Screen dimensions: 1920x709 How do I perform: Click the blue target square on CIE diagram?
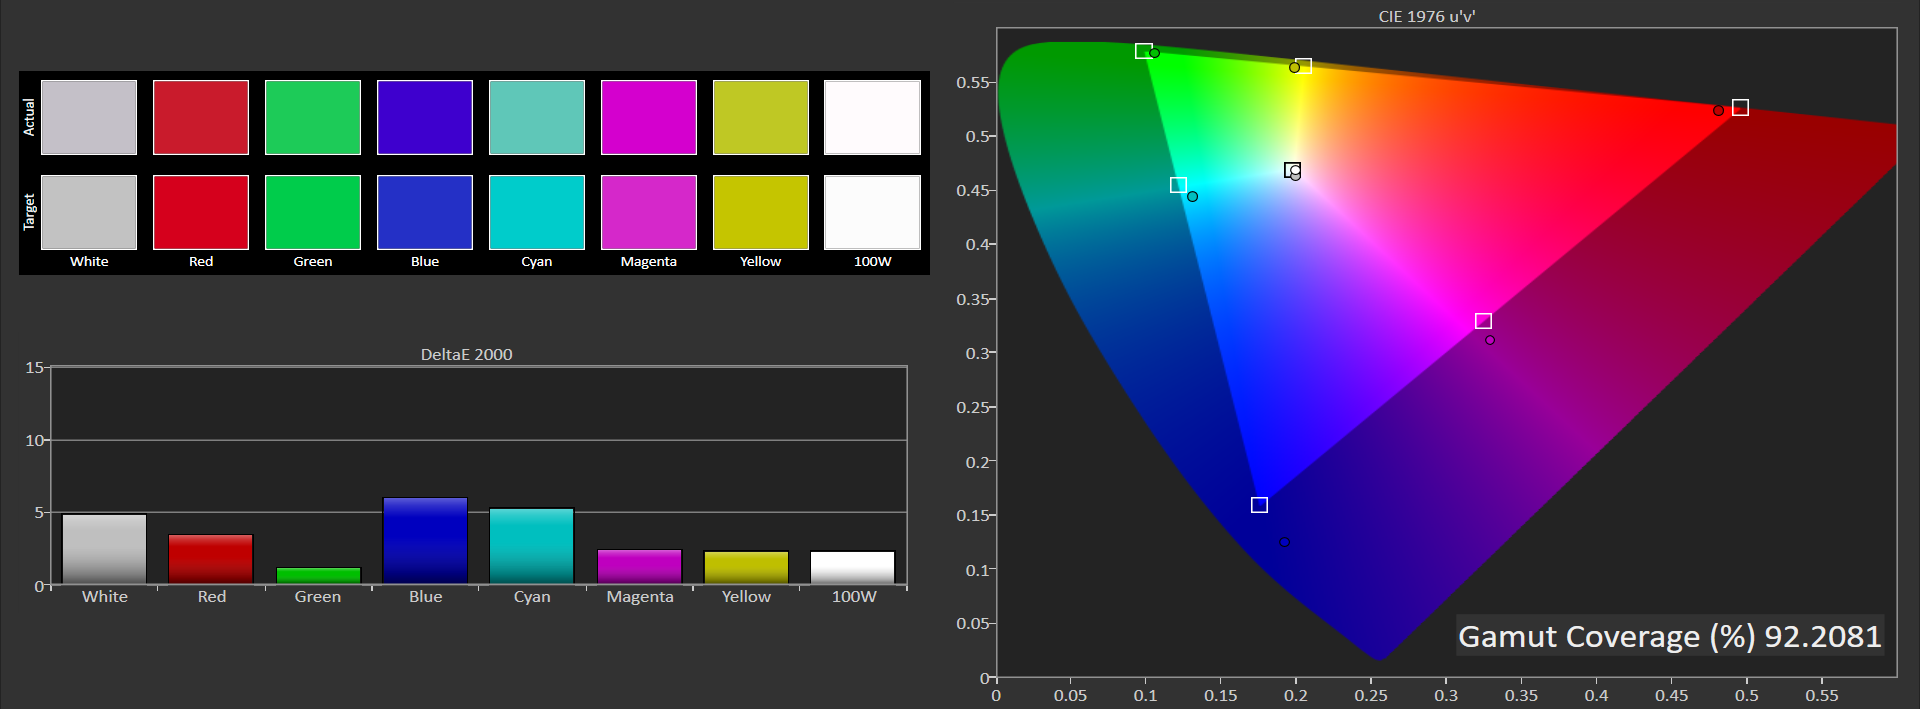pyautogui.click(x=1259, y=505)
